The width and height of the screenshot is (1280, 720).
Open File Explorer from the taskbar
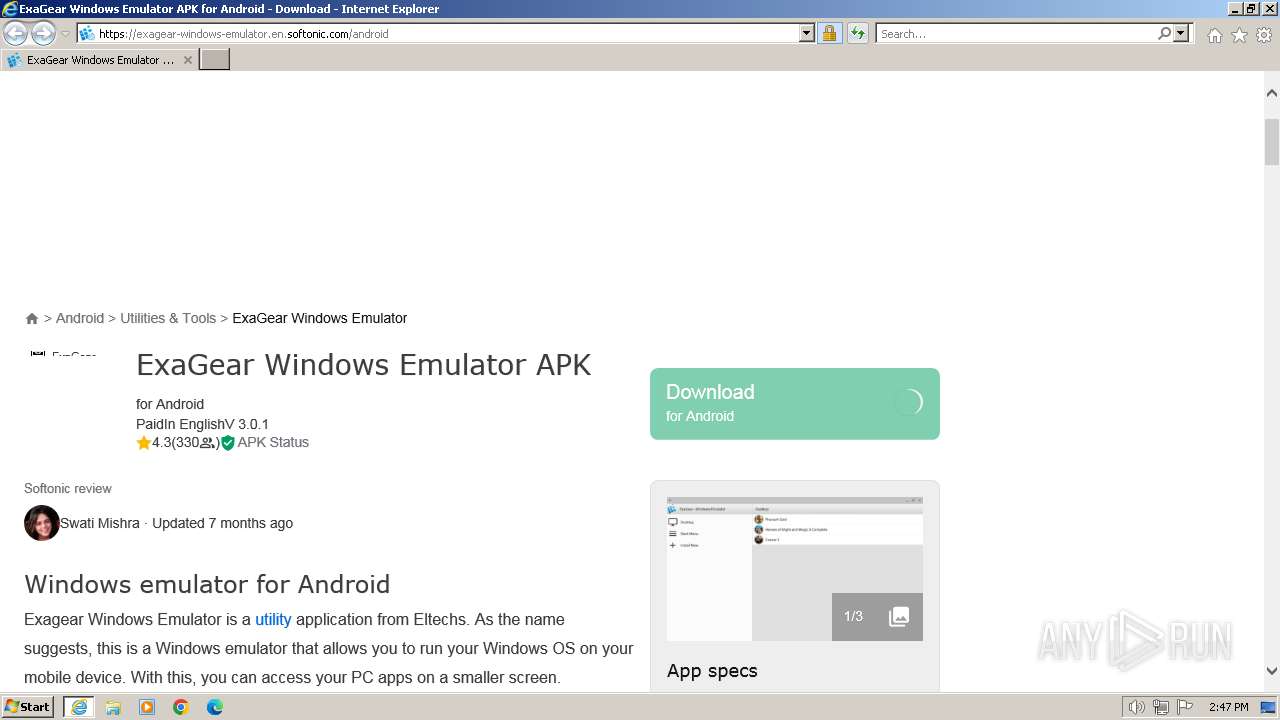pyautogui.click(x=113, y=707)
